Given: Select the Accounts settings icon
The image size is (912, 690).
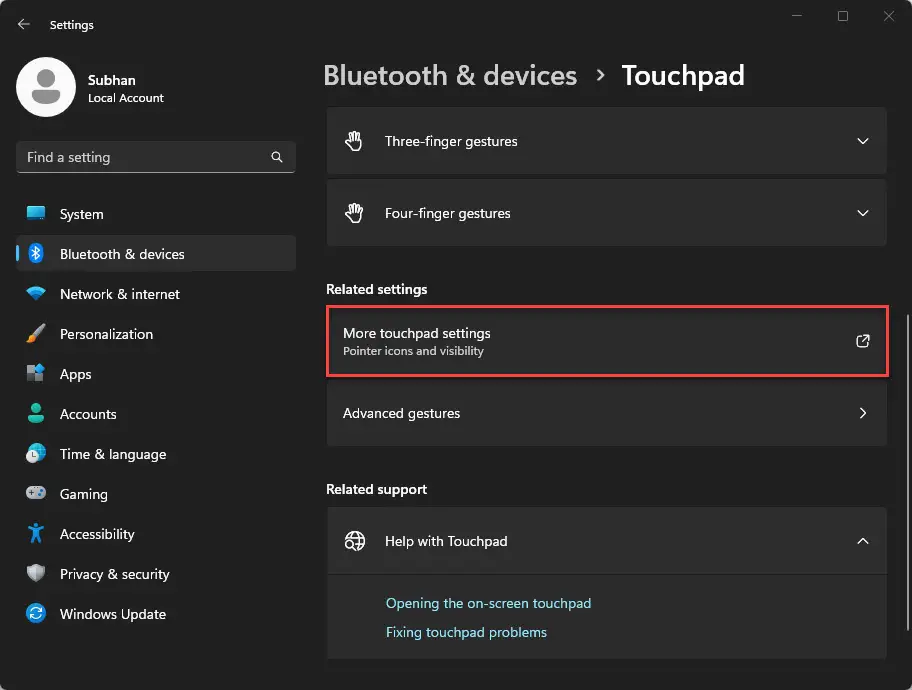Looking at the screenshot, I should click(x=37, y=414).
